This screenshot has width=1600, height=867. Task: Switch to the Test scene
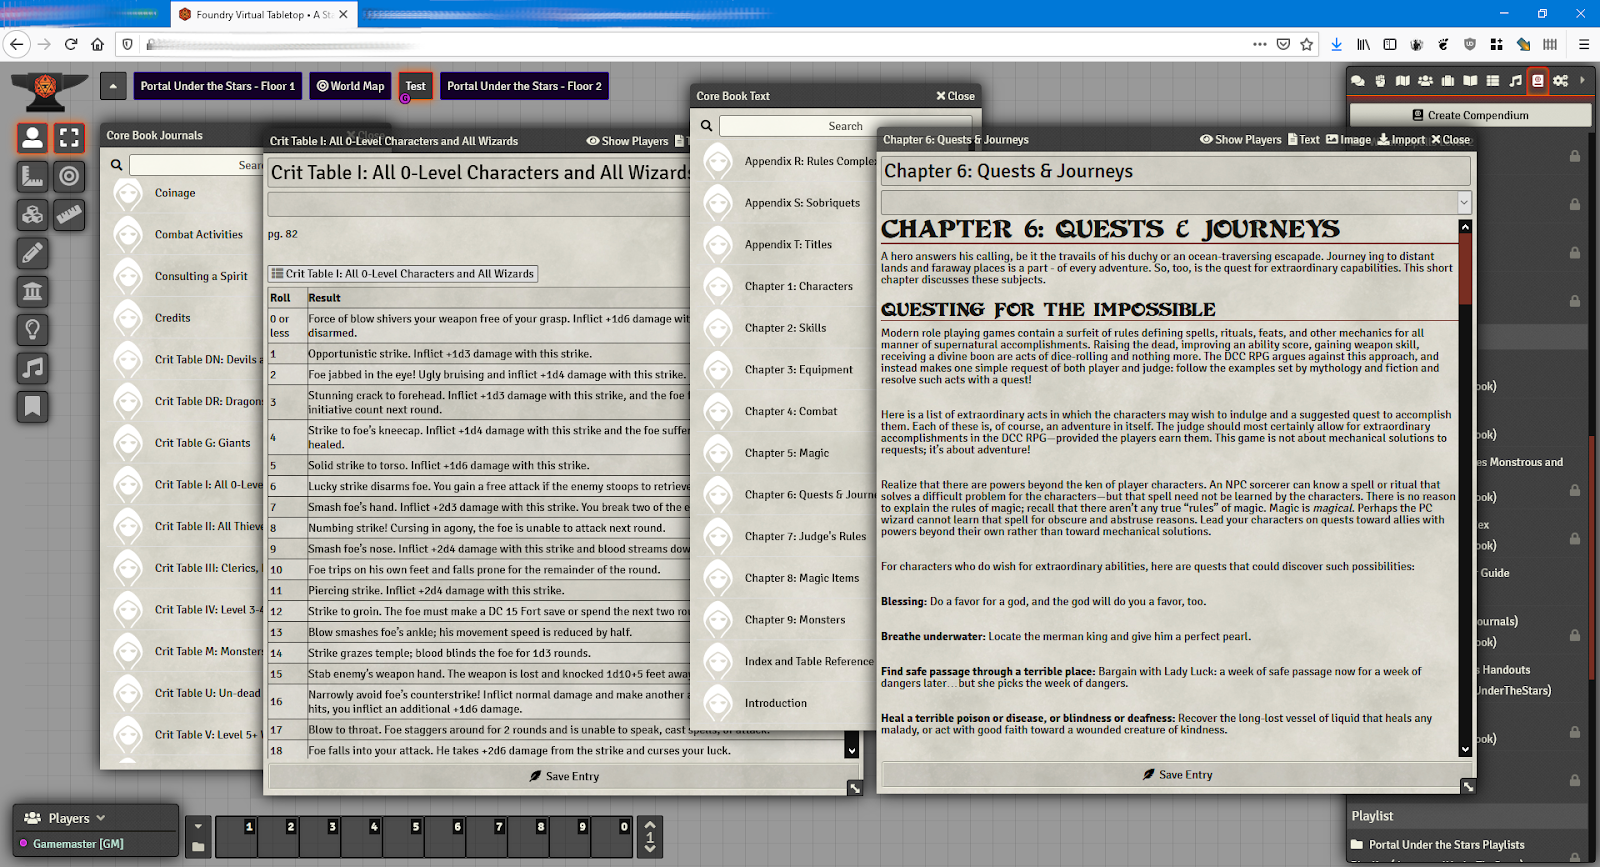416,86
